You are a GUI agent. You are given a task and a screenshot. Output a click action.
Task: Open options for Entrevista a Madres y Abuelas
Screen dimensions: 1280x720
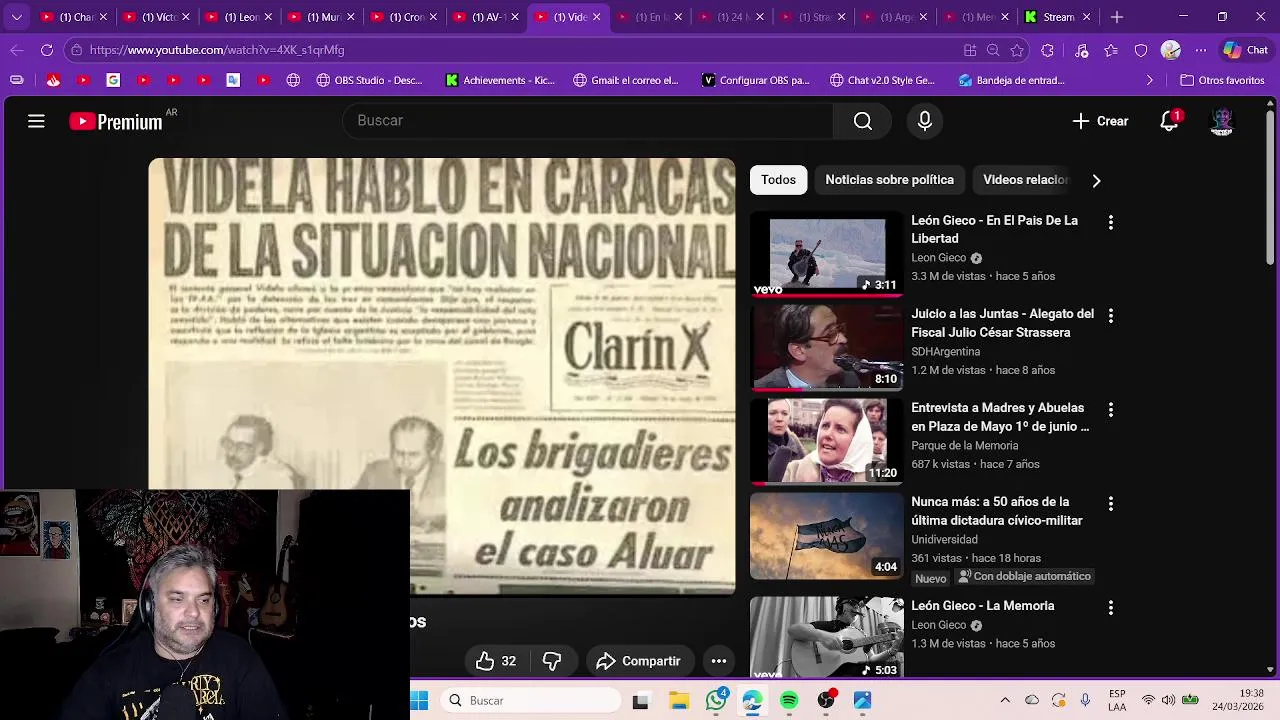[1110, 410]
